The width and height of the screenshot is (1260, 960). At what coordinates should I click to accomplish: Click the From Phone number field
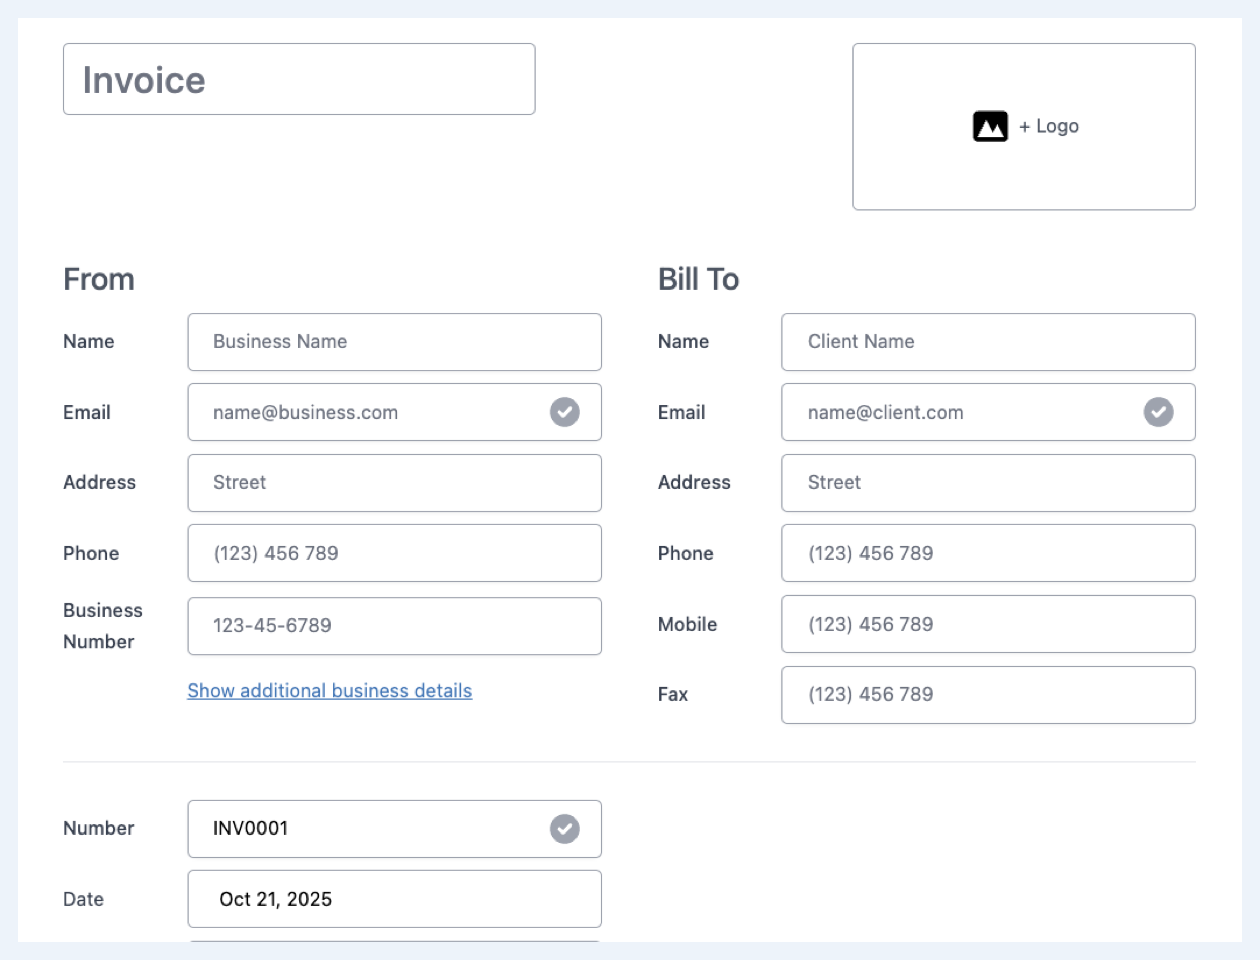click(x=394, y=553)
